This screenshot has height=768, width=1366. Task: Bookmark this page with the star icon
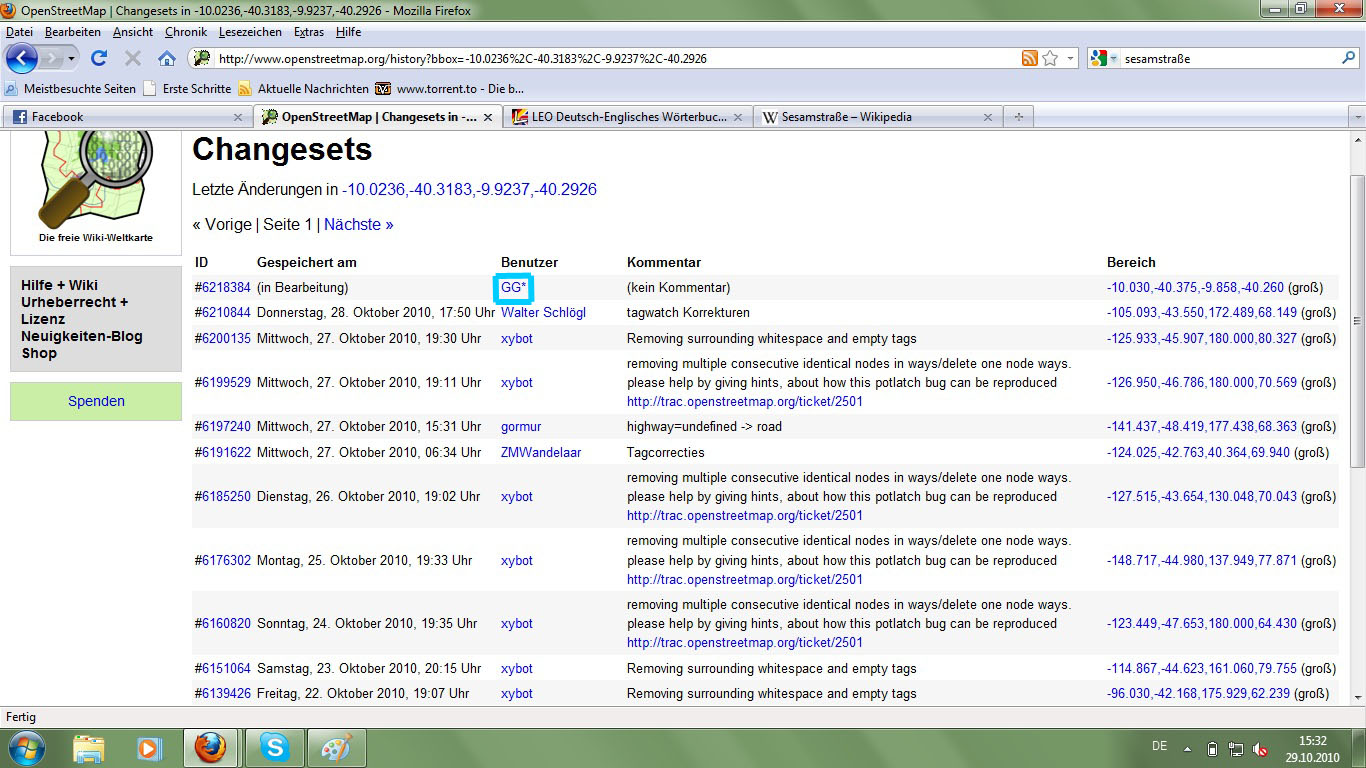[x=1050, y=58]
